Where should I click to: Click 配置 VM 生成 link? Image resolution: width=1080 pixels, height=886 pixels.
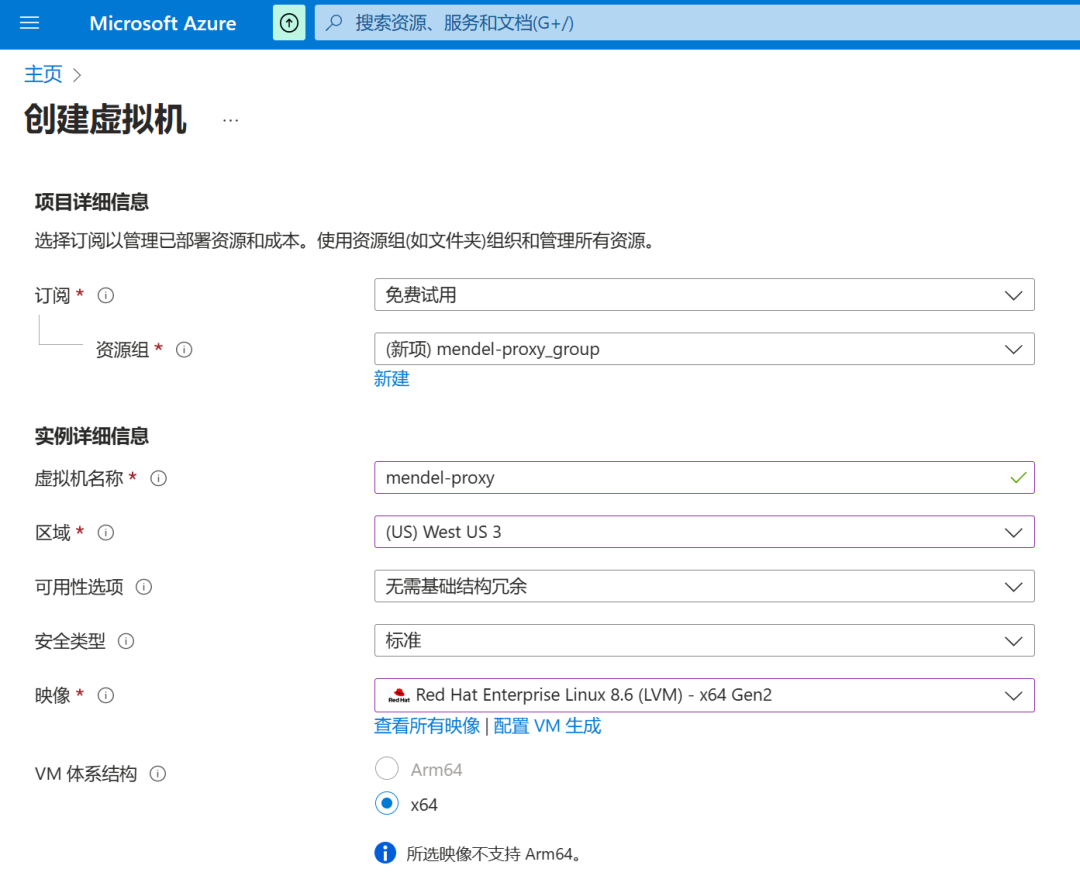(x=548, y=726)
